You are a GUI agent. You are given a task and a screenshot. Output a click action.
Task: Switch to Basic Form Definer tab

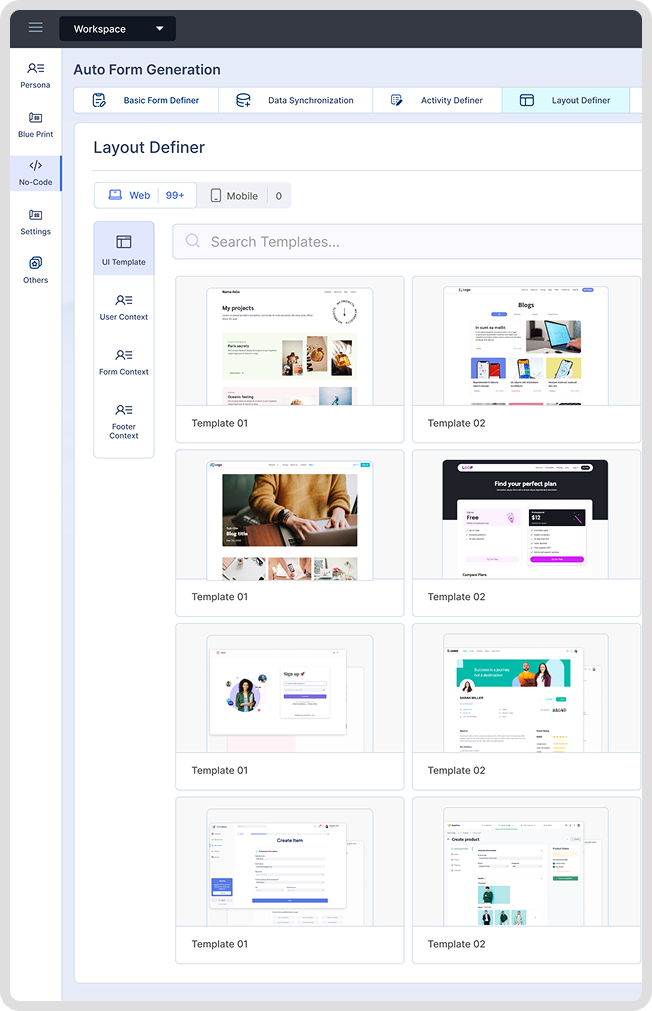point(147,100)
